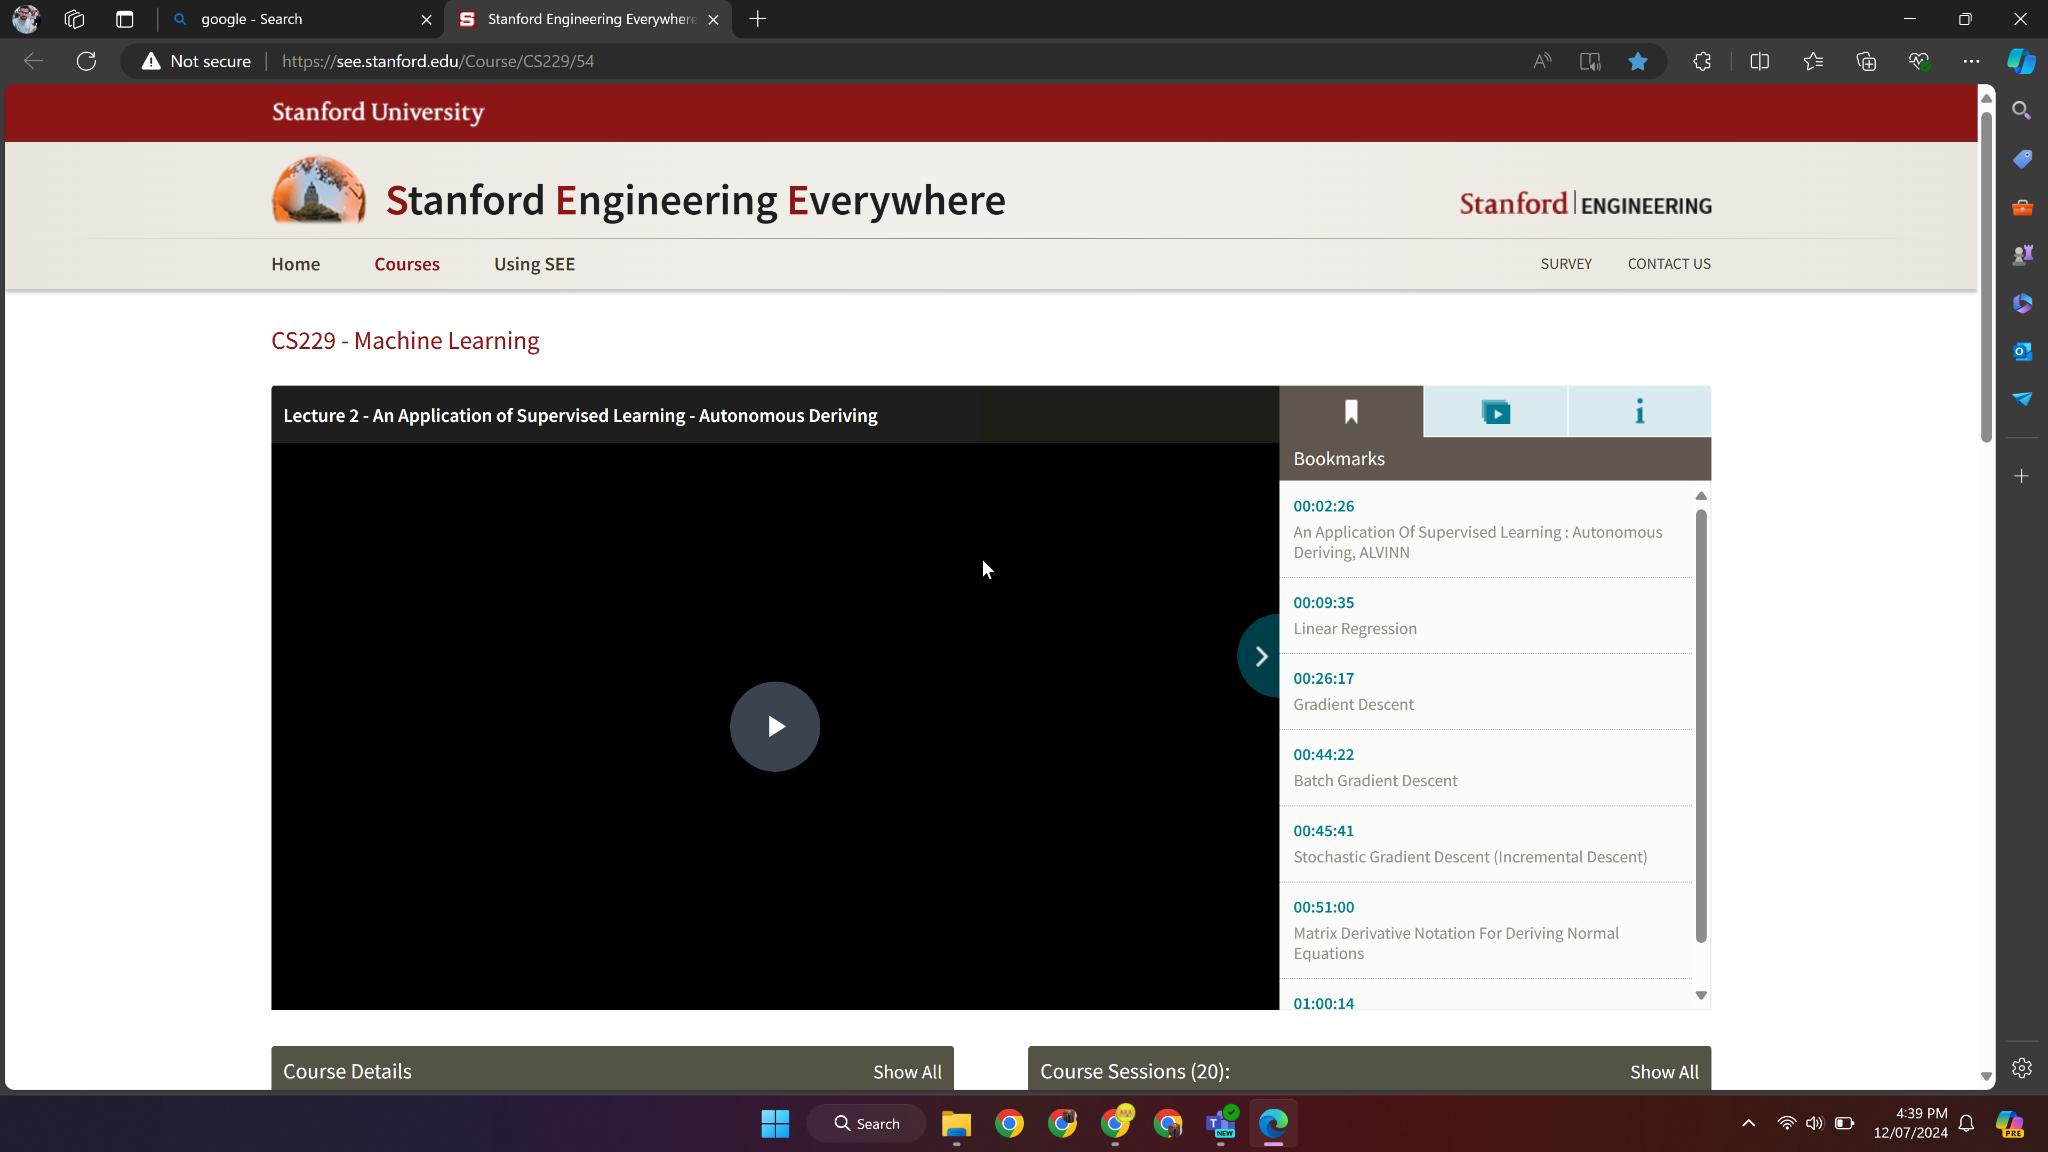
Task: Jump to Batch Gradient Descent 00:44:22
Action: pos(1323,754)
